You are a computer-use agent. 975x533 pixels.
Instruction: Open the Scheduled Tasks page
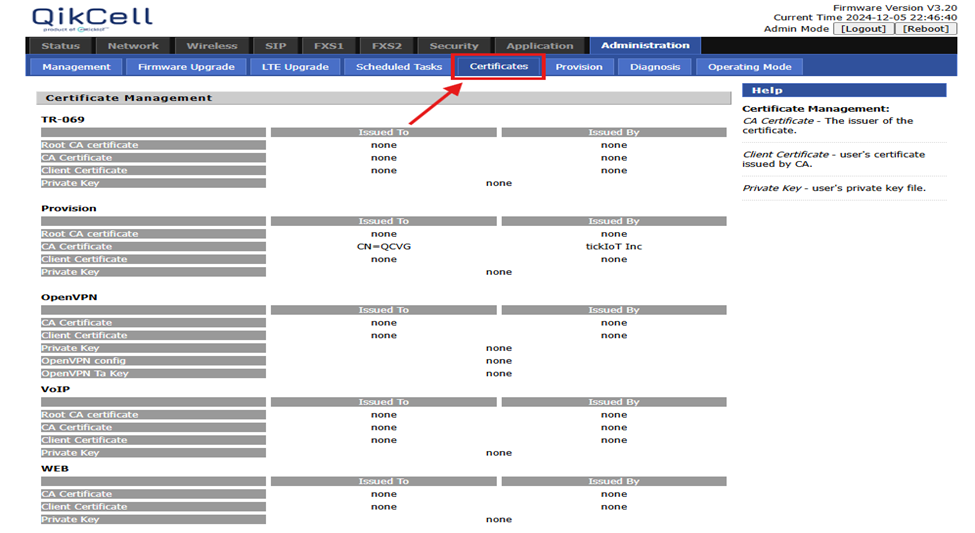pyautogui.click(x=398, y=67)
